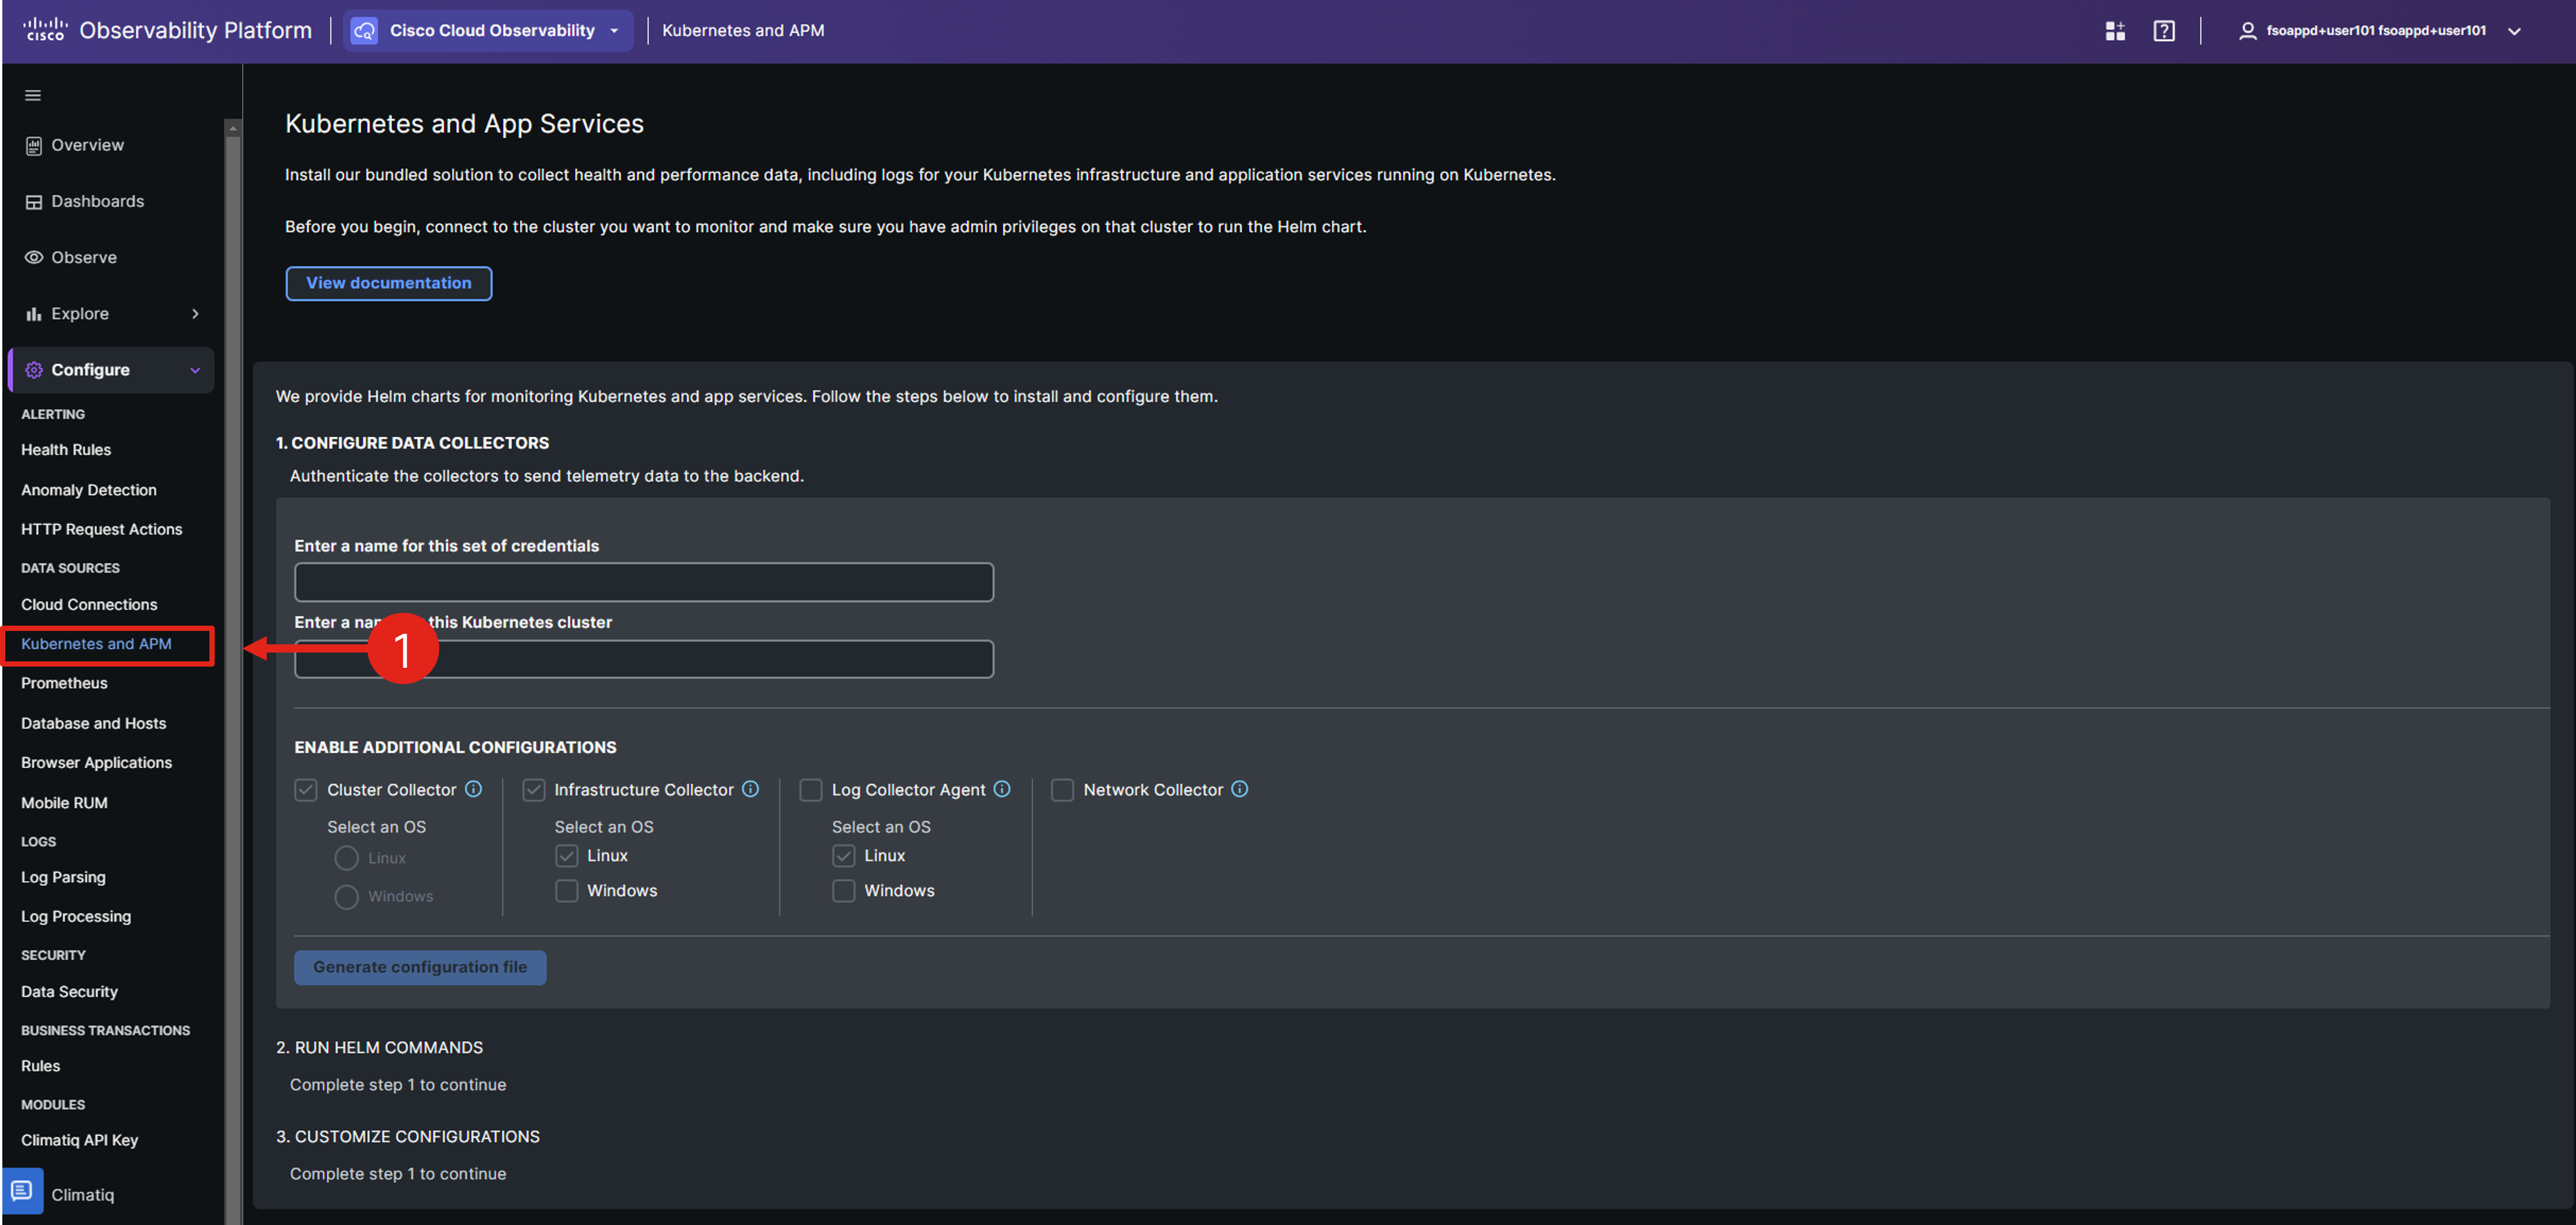Open Dashboards in the sidebar
This screenshot has height=1225, width=2576.
(x=97, y=201)
